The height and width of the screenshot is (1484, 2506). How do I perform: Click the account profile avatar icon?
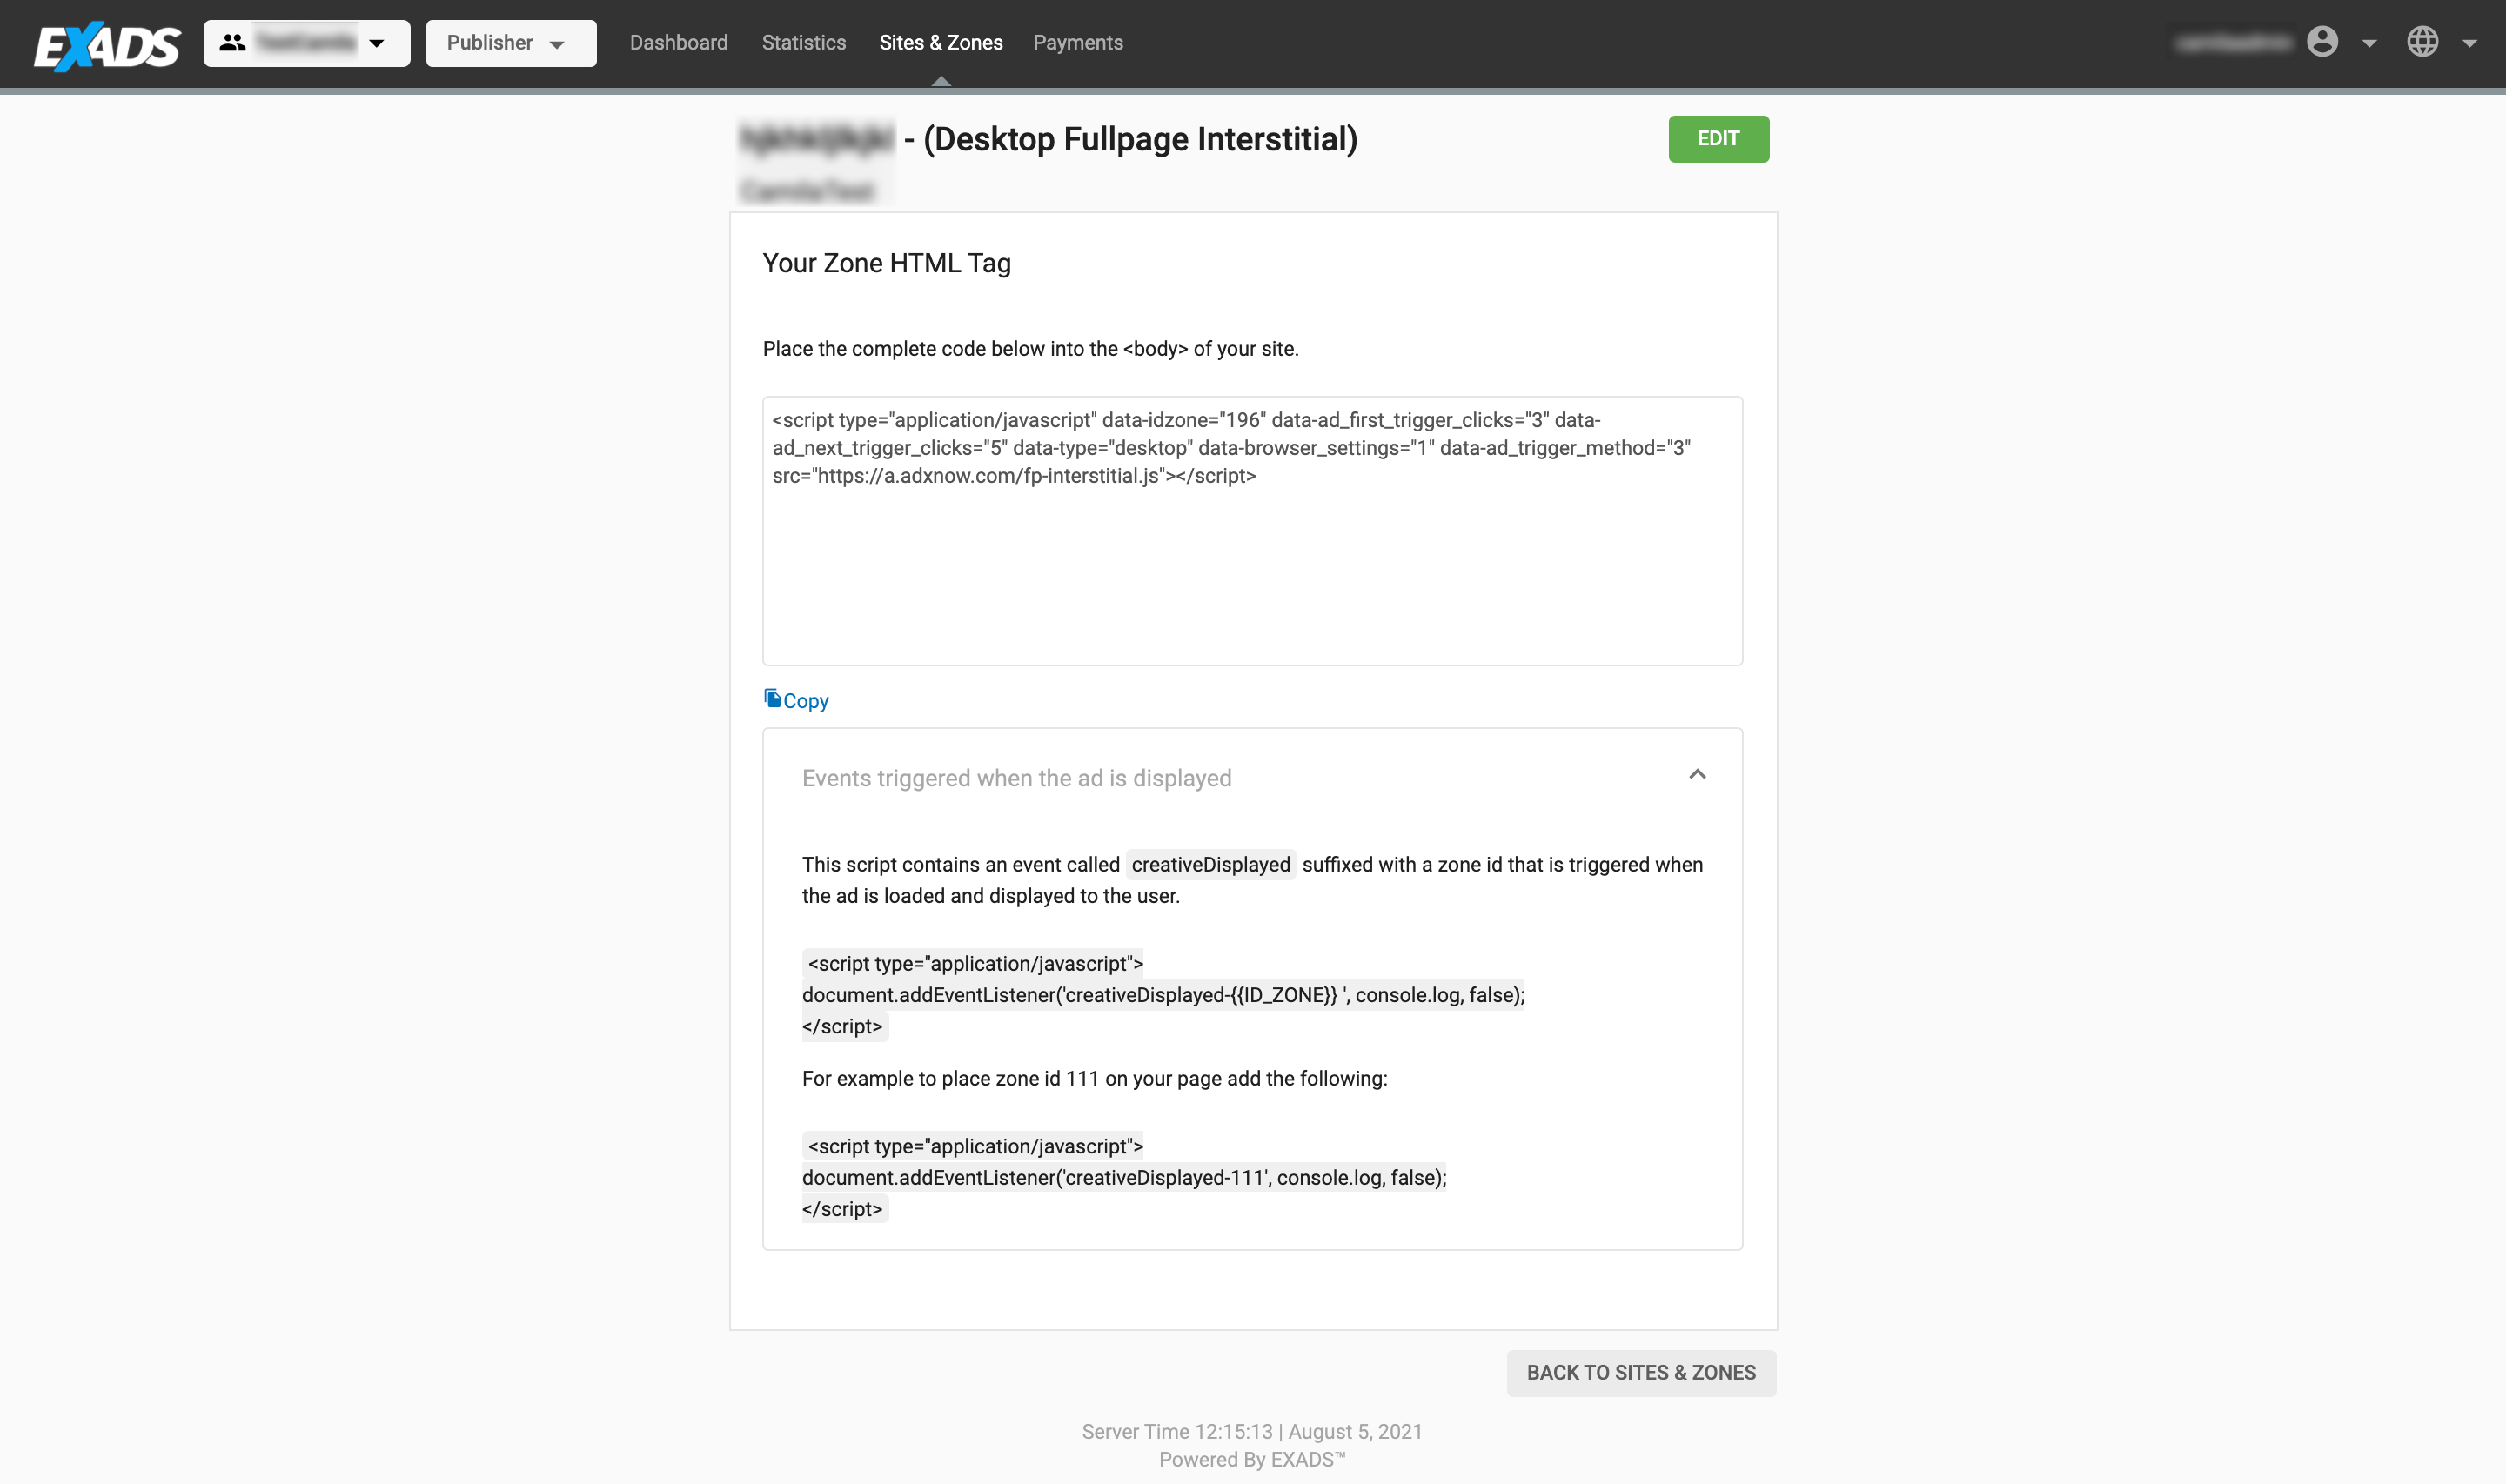tap(2322, 42)
